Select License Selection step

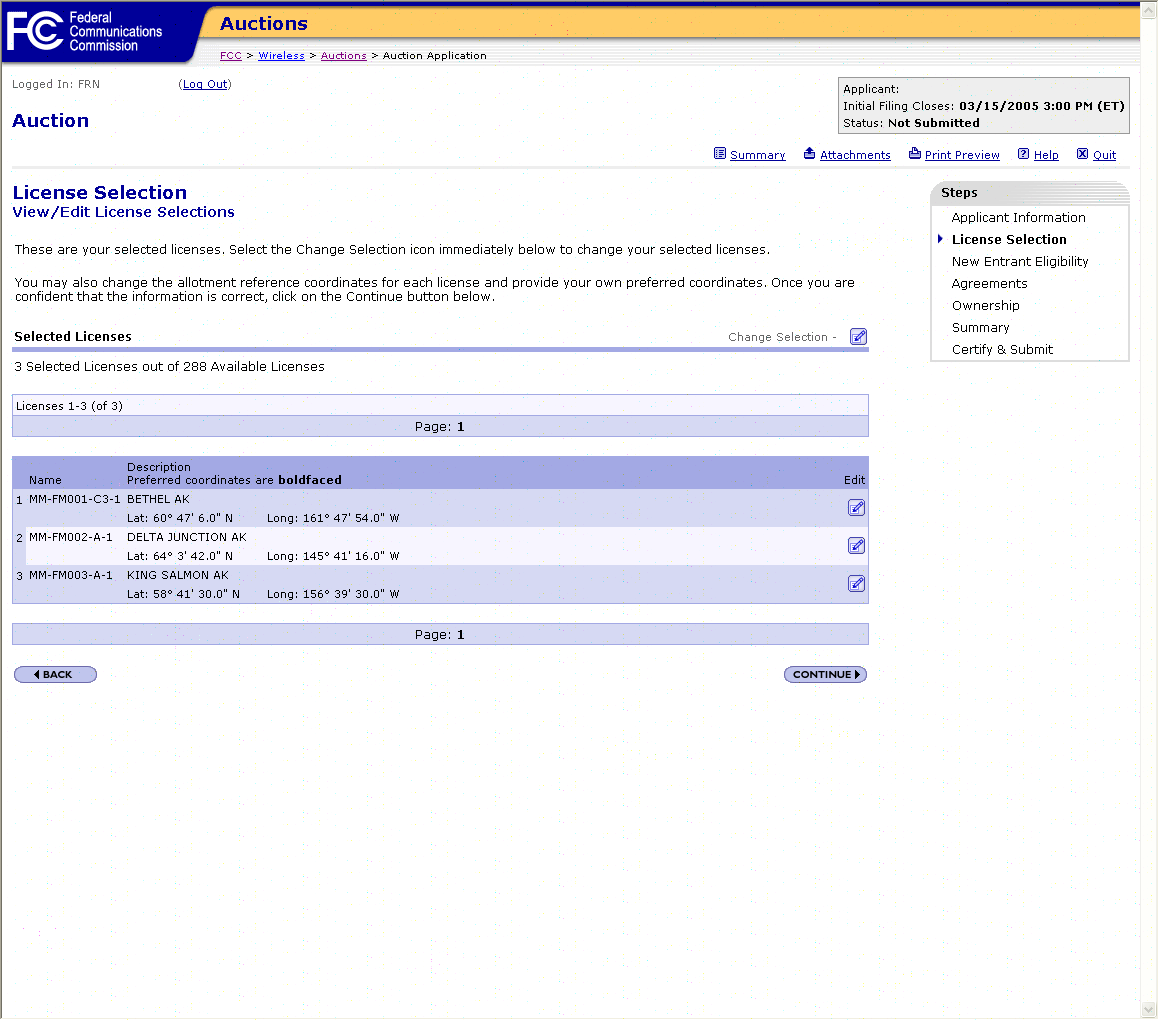click(x=1009, y=240)
